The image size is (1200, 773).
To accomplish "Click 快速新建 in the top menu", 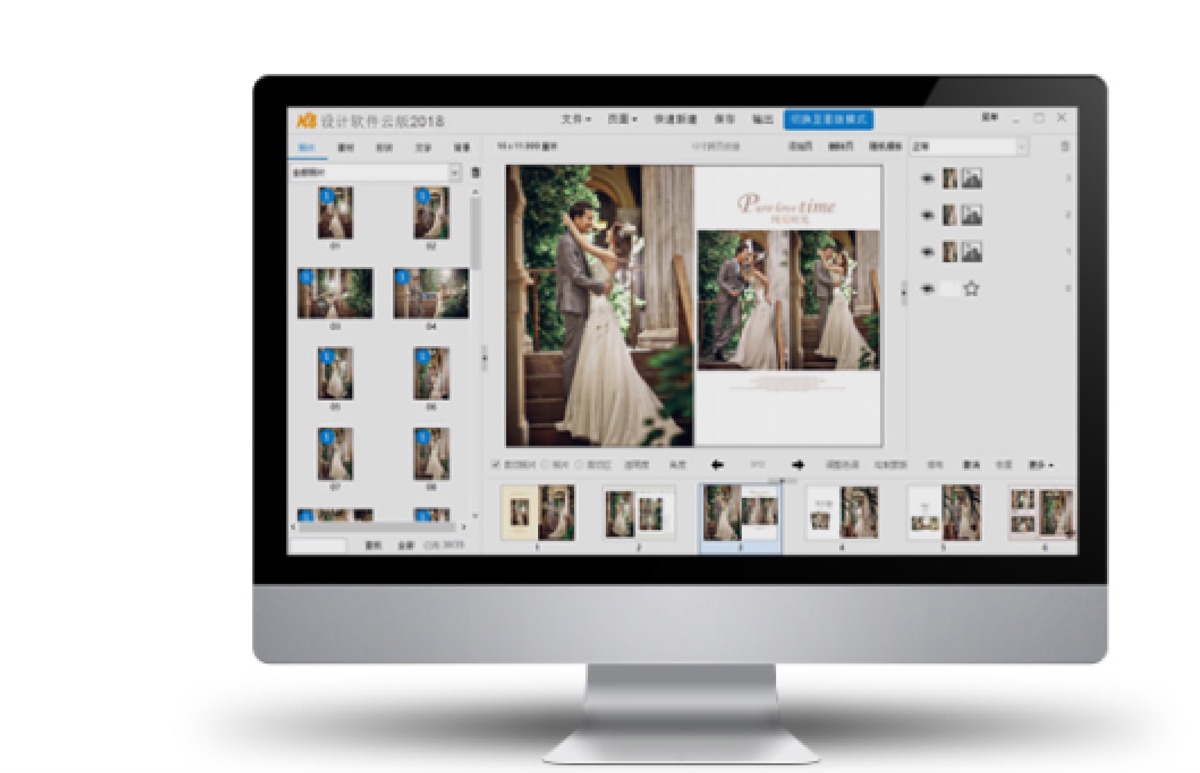I will 676,119.
